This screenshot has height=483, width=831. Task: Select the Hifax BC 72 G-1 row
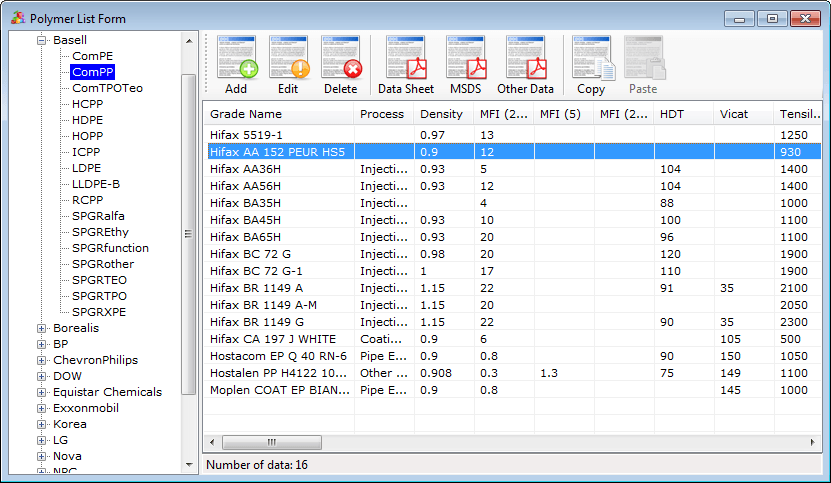pyautogui.click(x=512, y=271)
